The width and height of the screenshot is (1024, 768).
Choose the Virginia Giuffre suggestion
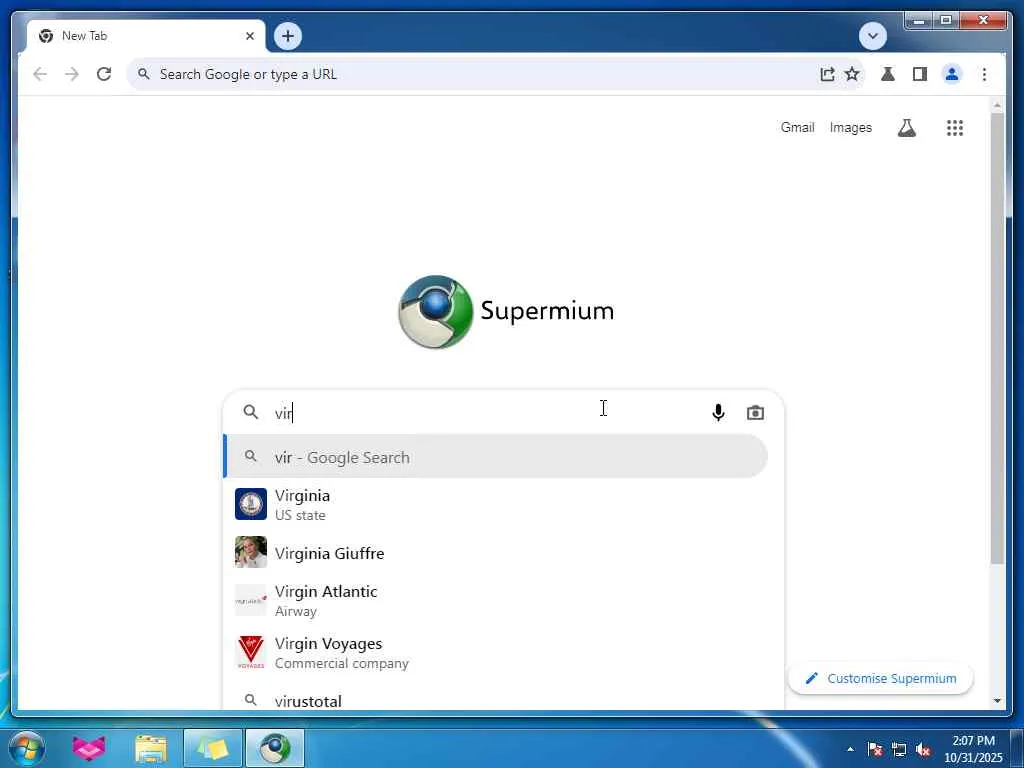[x=496, y=553]
